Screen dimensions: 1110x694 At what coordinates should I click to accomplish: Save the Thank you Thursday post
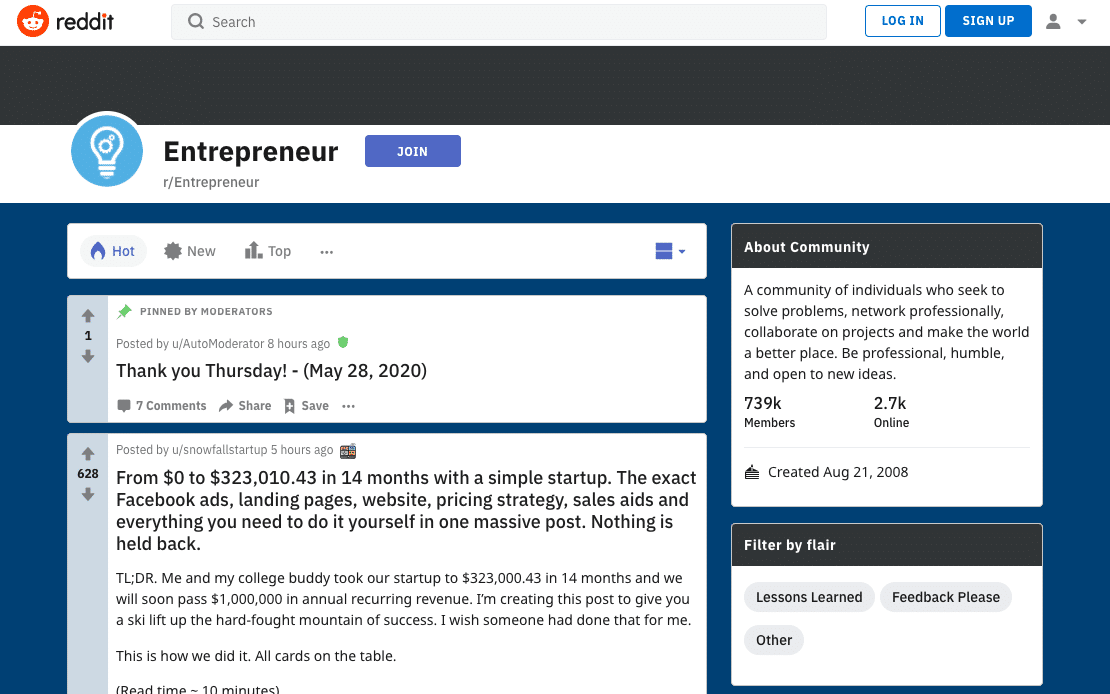coord(290,405)
